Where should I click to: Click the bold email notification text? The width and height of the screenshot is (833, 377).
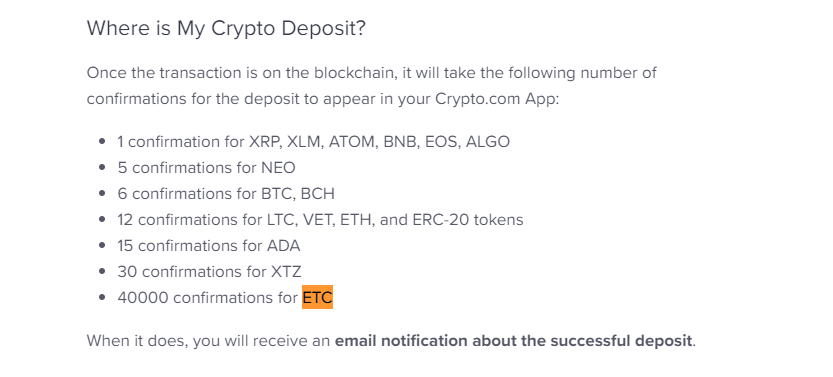[x=513, y=340]
